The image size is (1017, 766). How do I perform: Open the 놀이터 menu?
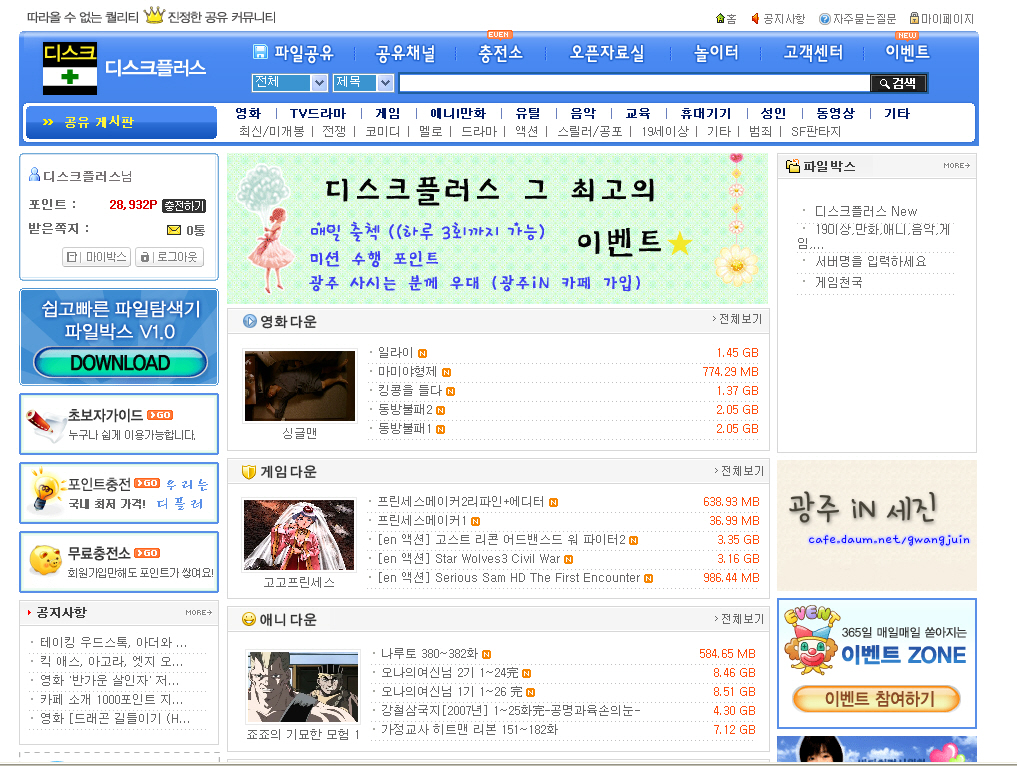(716, 53)
